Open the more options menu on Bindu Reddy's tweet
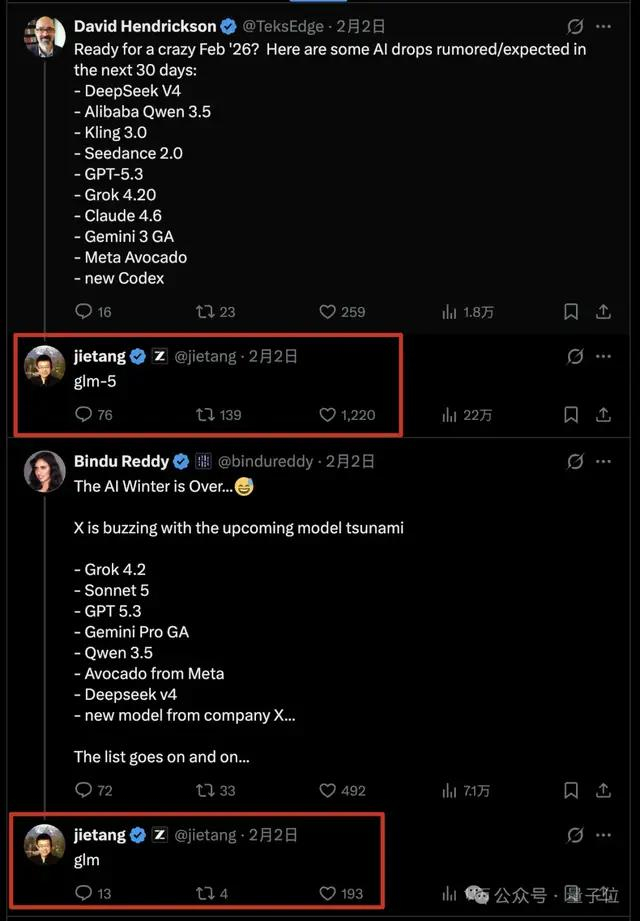The image size is (640, 921). 603,461
